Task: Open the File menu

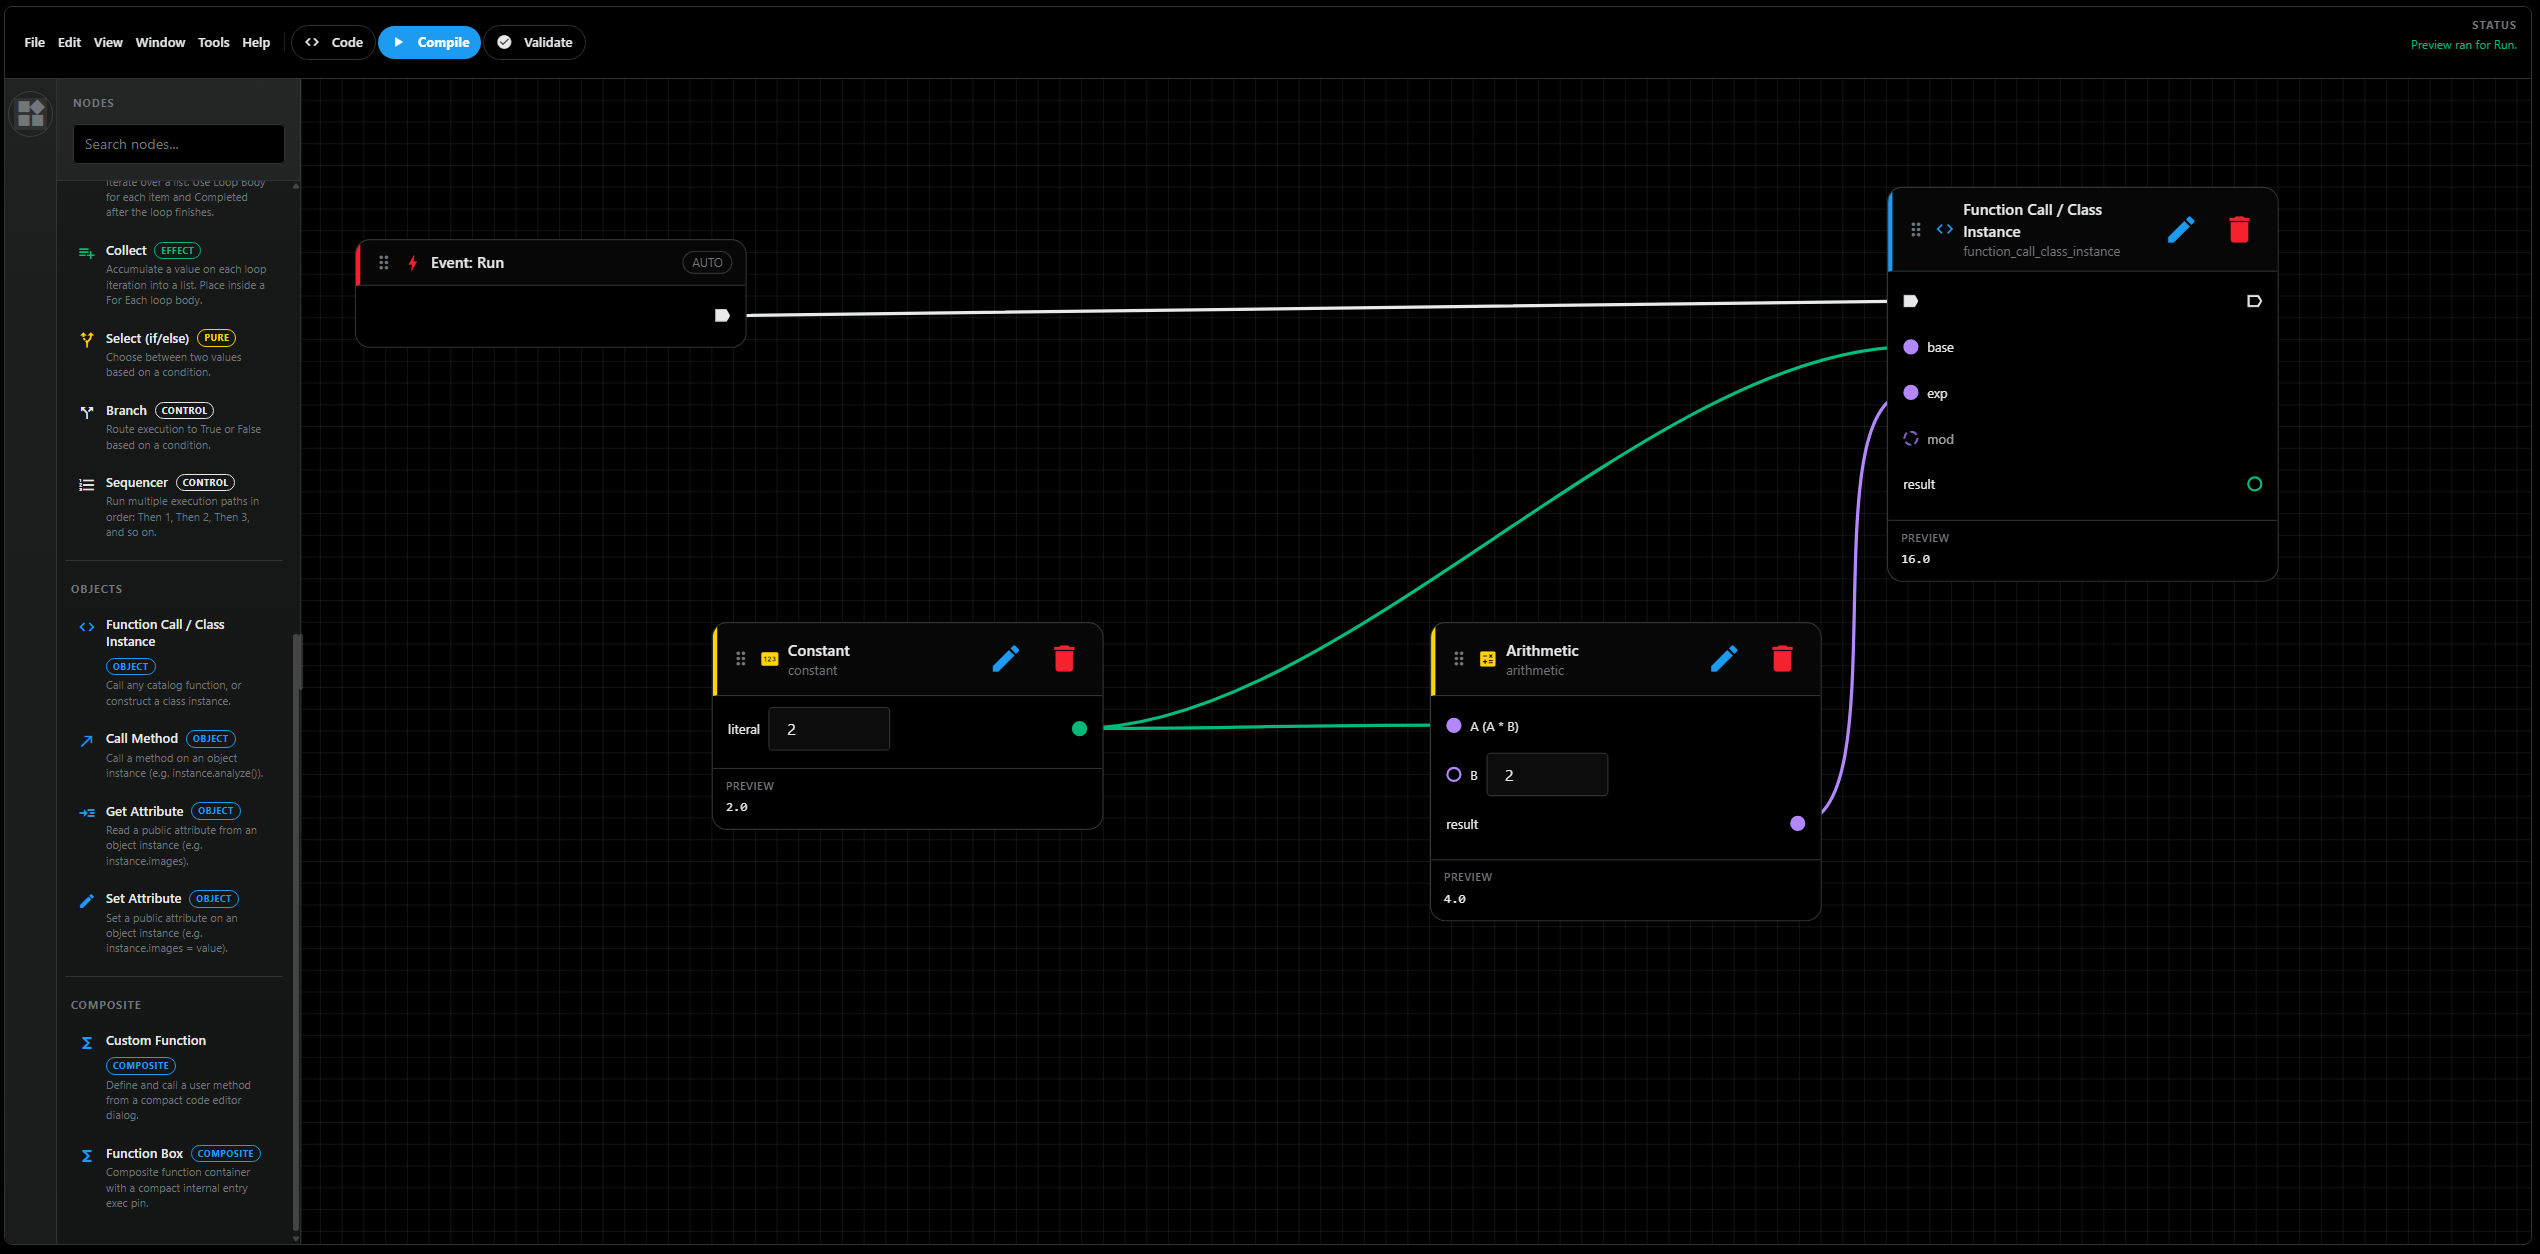Action: click(x=34, y=42)
